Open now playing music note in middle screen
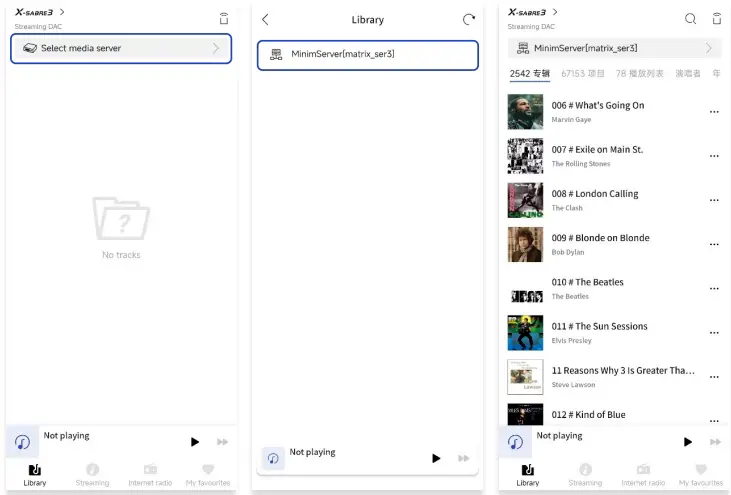The image size is (731, 495). pos(273,459)
